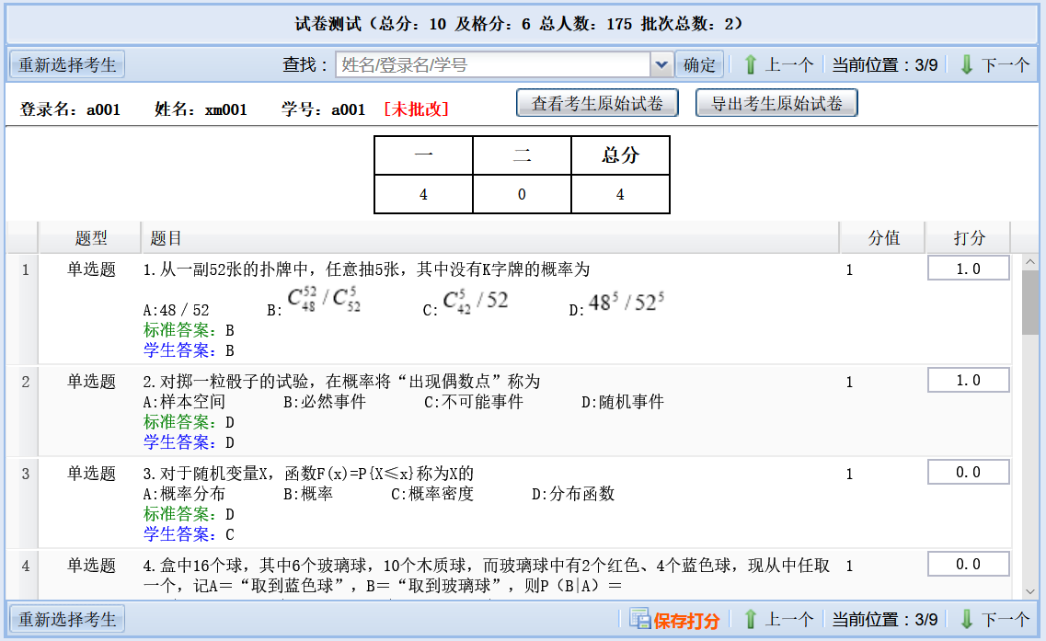Click the top 重新选择考生 button
The height and width of the screenshot is (641, 1046).
pos(68,65)
